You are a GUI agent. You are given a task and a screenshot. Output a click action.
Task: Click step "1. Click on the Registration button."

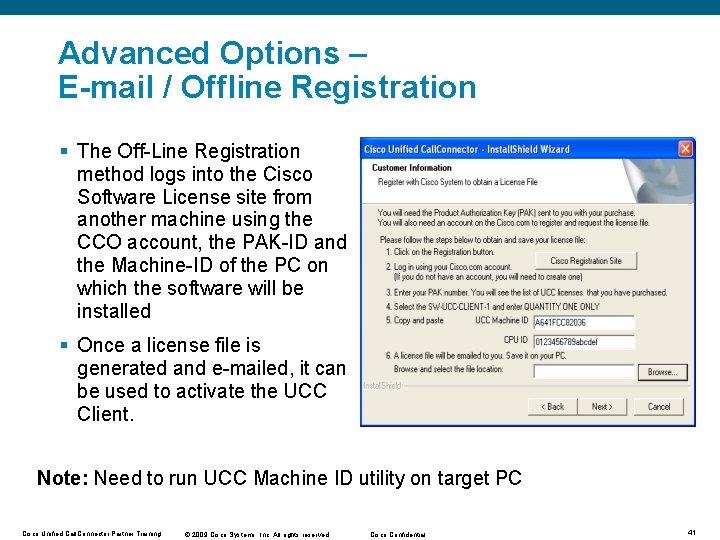point(440,252)
